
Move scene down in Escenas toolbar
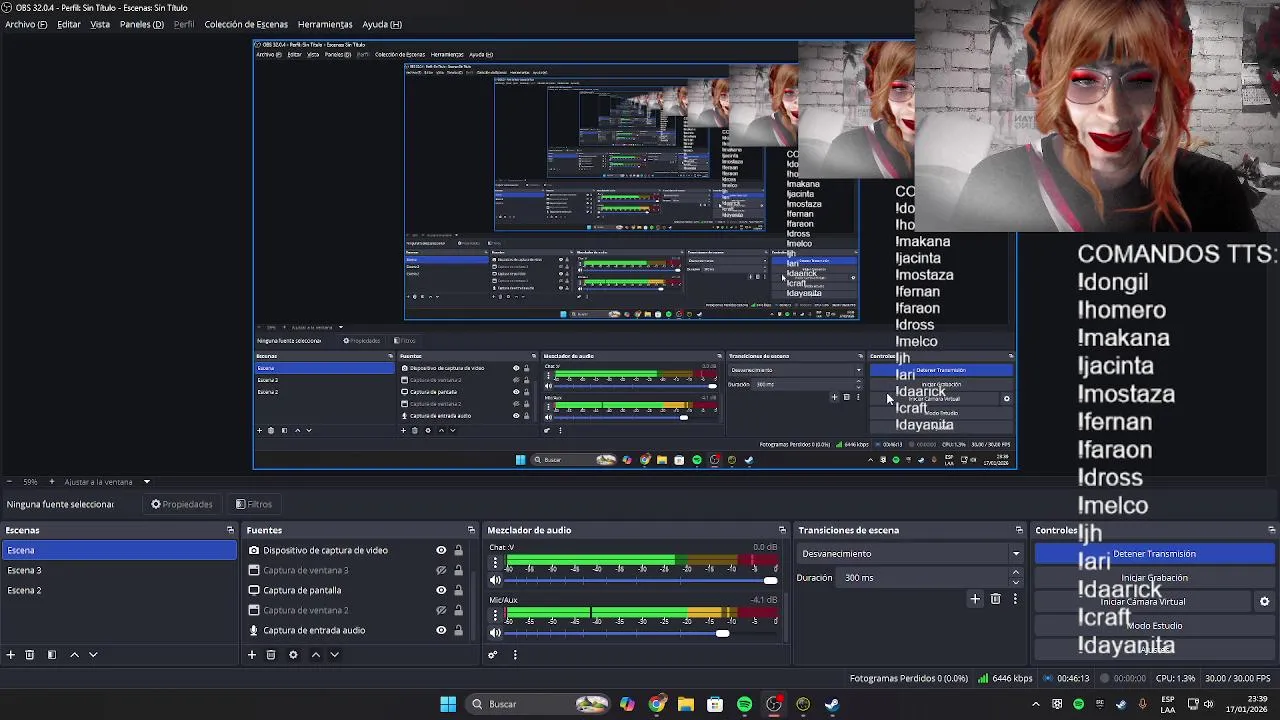click(x=93, y=655)
